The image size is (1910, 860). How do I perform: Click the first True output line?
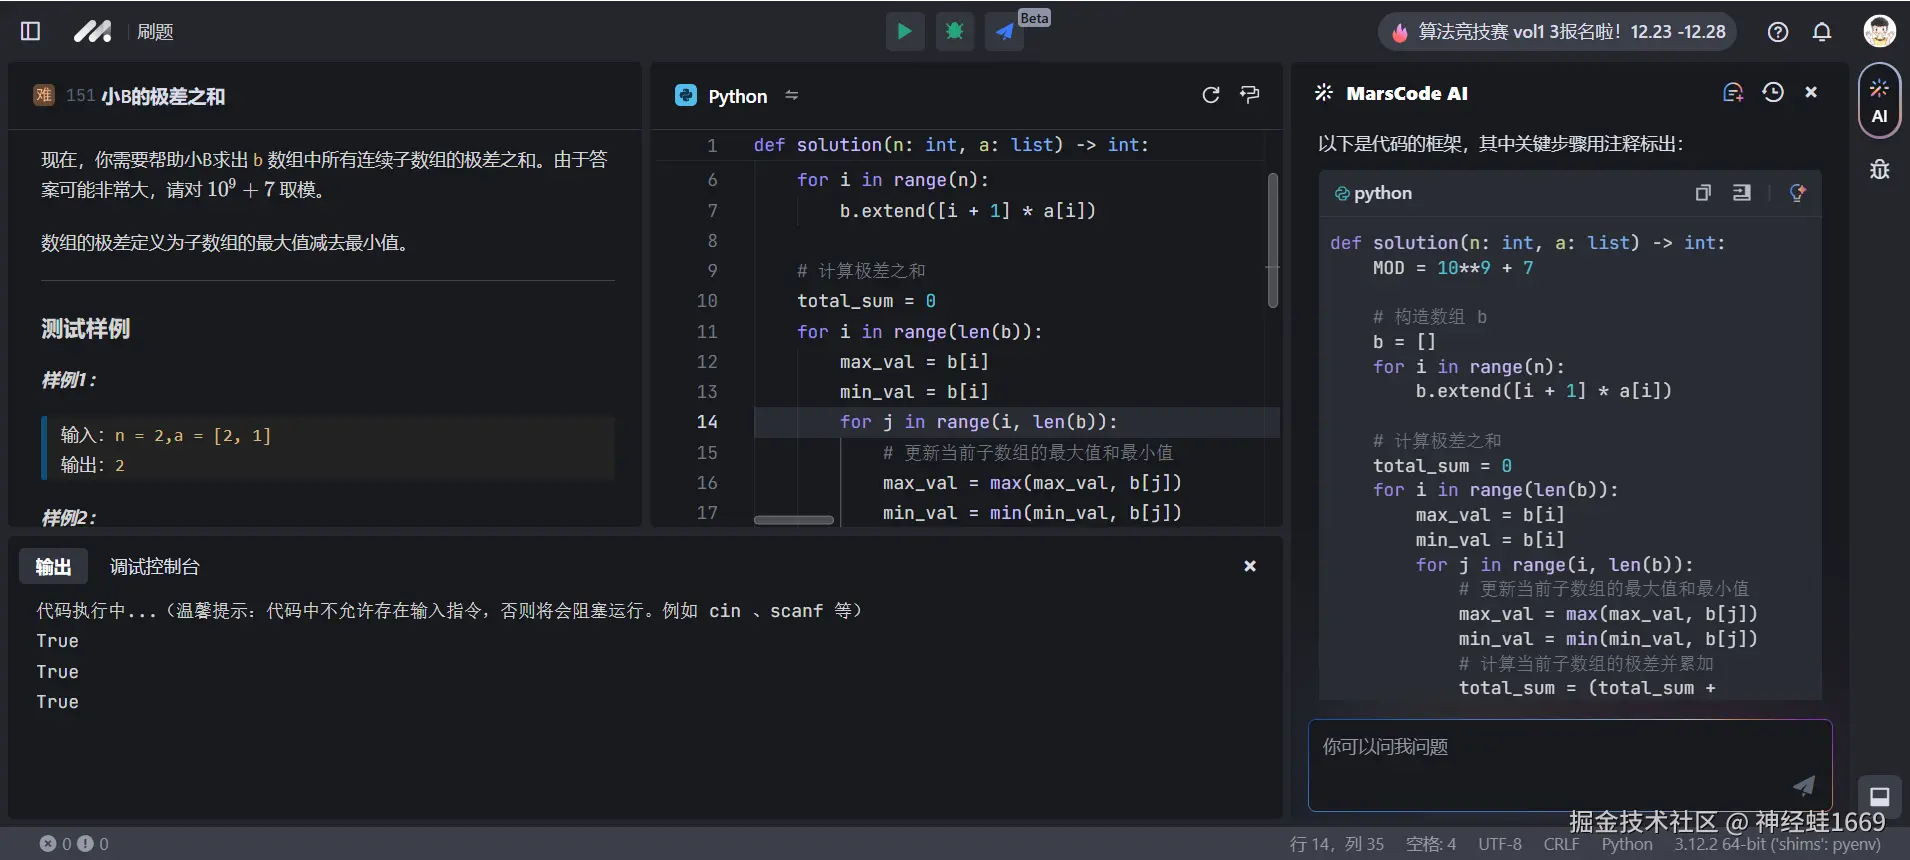[x=58, y=641]
